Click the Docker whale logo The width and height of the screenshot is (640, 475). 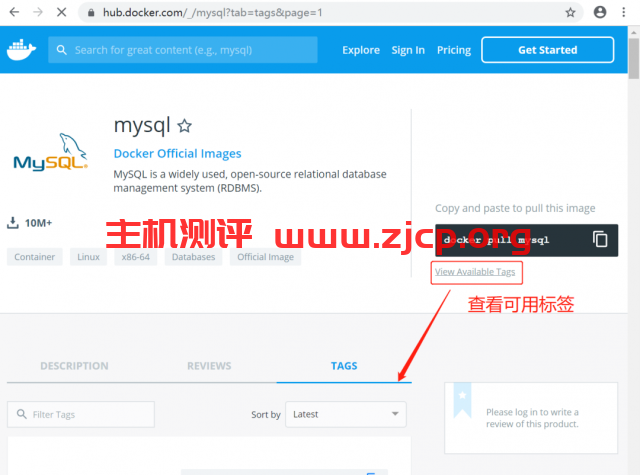pyautogui.click(x=21, y=50)
